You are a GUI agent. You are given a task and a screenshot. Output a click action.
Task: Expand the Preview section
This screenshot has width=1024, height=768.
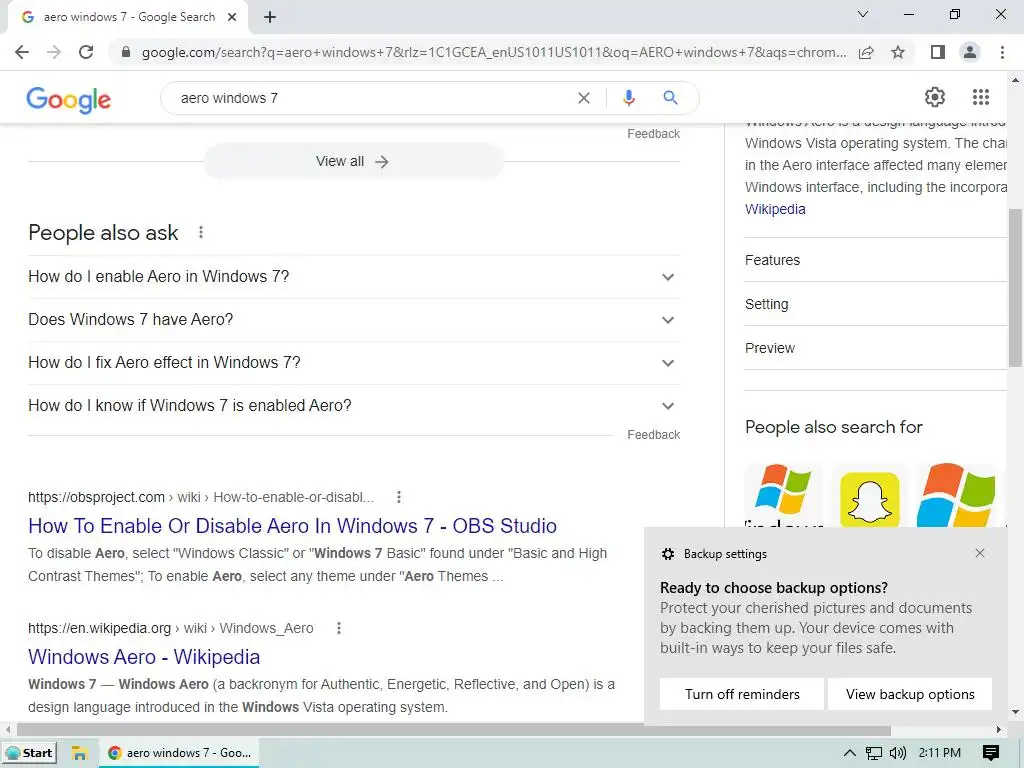875,348
